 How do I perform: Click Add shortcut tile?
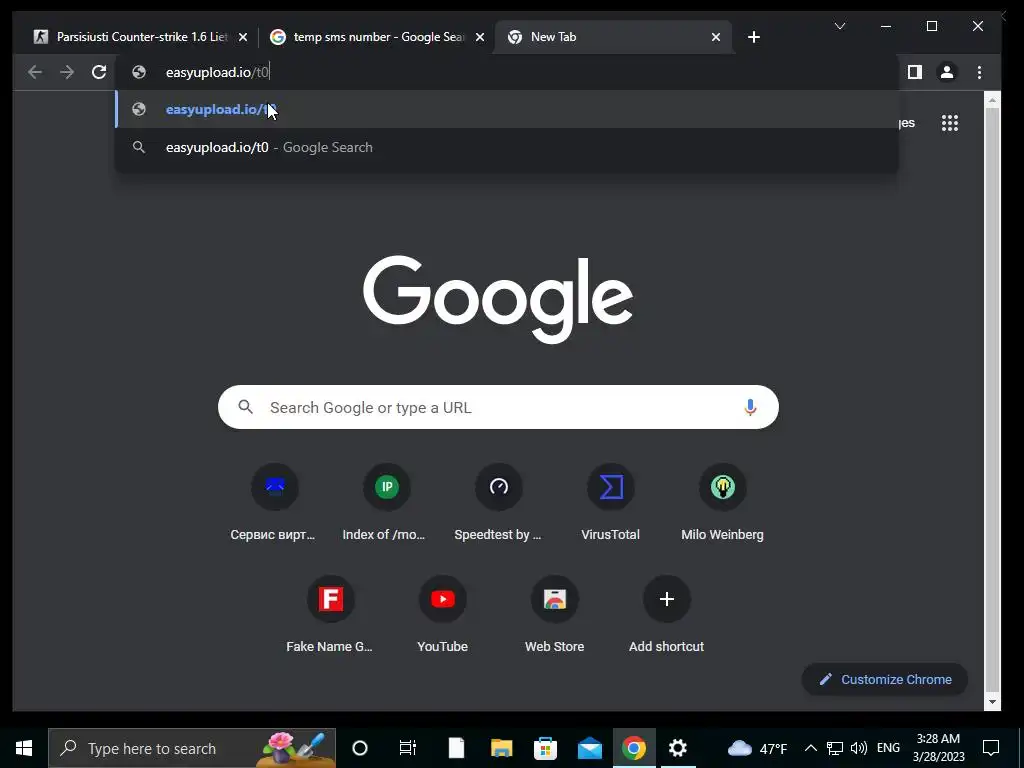[x=667, y=614]
